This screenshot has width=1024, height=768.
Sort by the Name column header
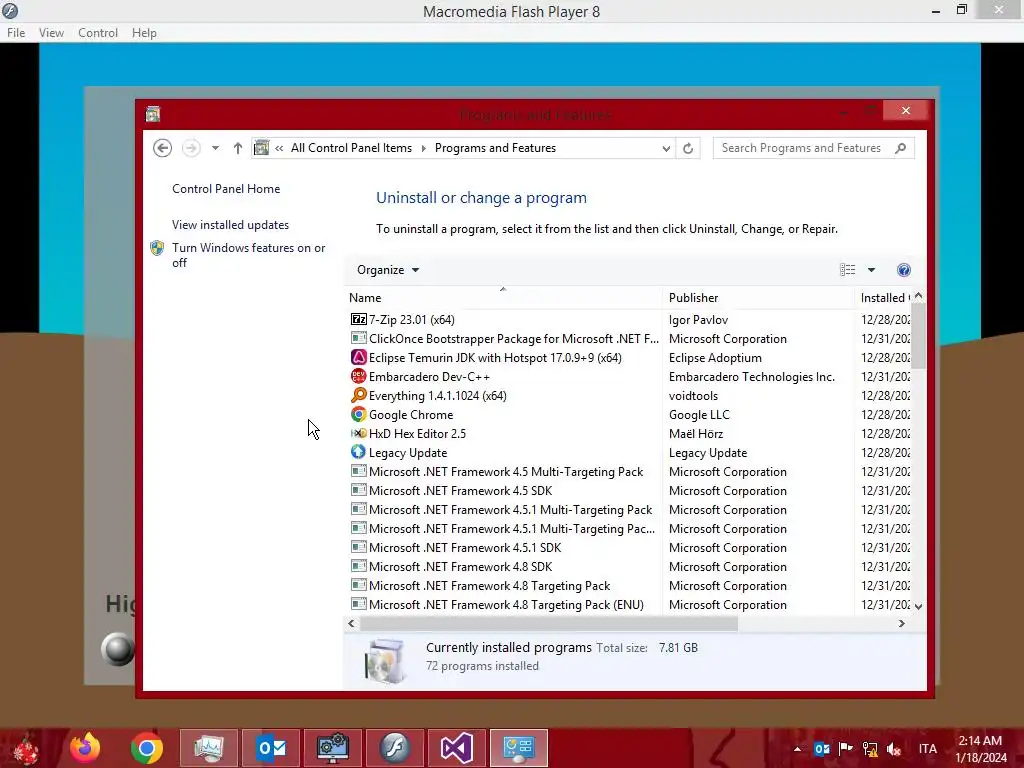tap(503, 298)
